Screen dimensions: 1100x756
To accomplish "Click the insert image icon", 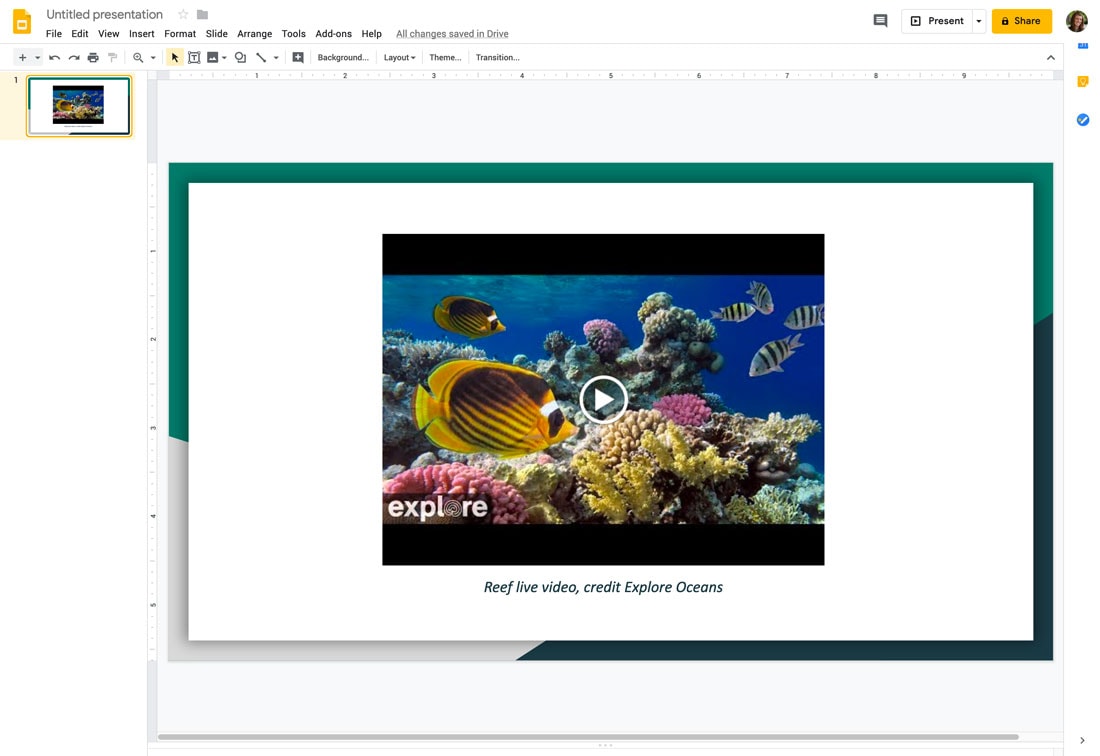I will tap(212, 58).
